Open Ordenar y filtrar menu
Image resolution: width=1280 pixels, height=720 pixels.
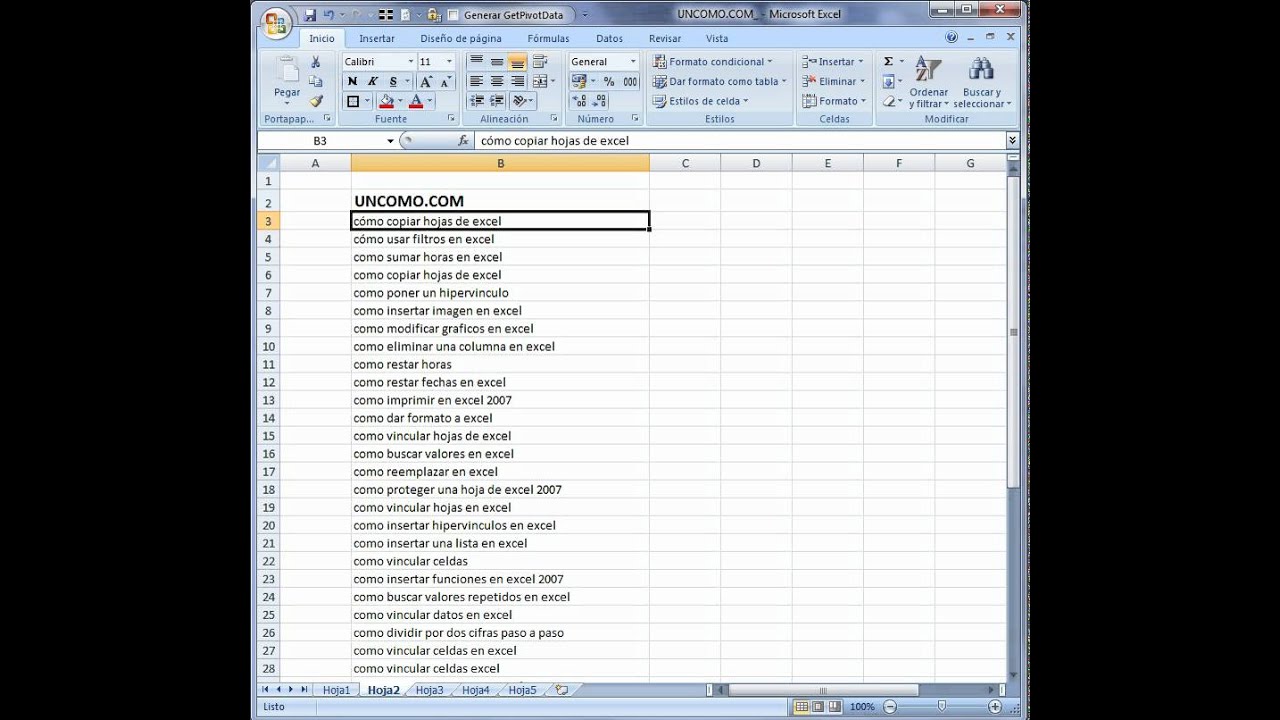pos(928,83)
